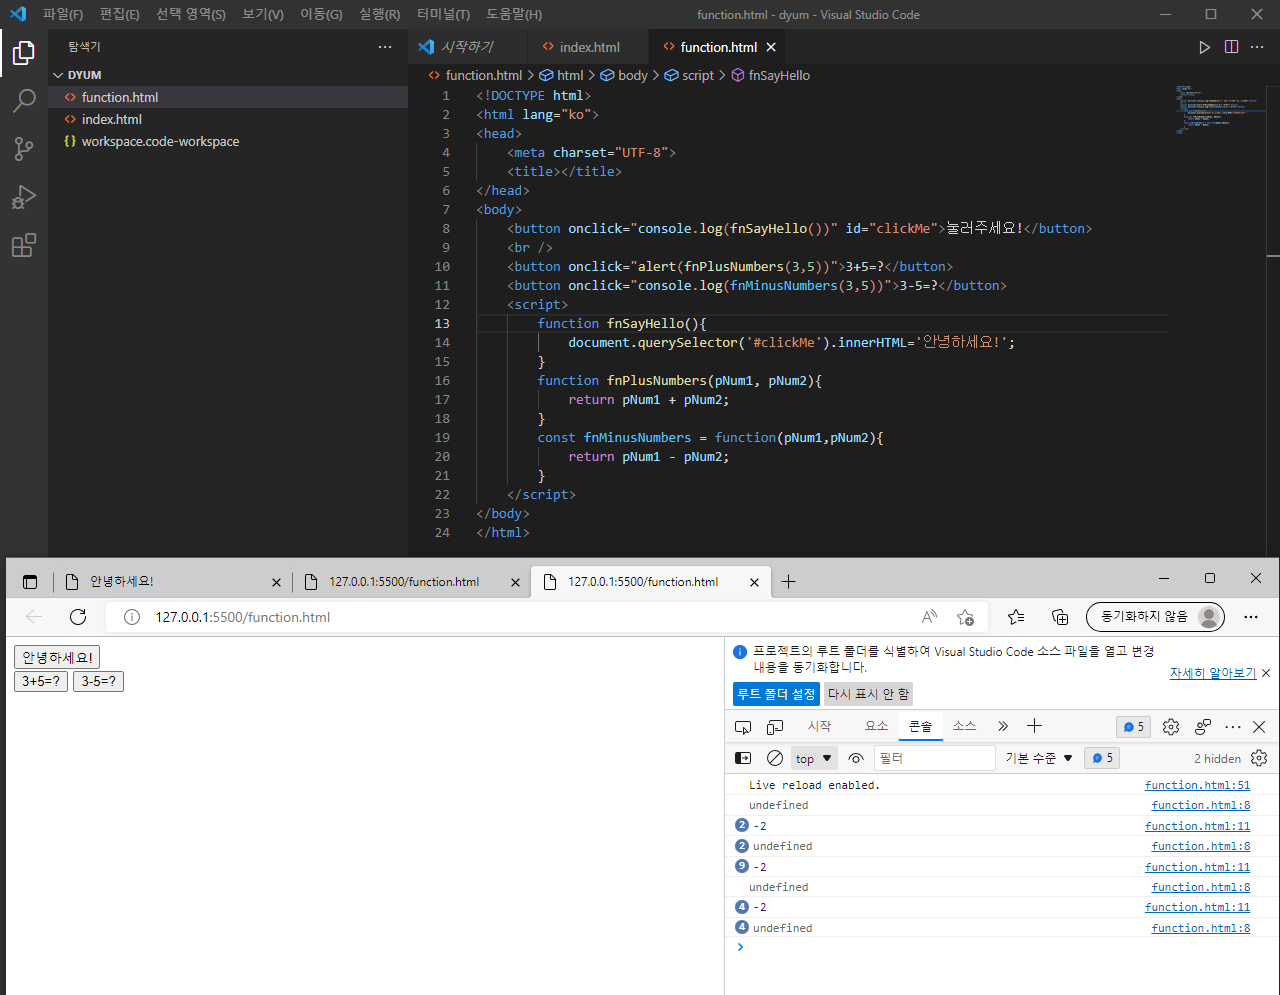
Task: Toggle the console sidebar panel
Action: coord(743,758)
